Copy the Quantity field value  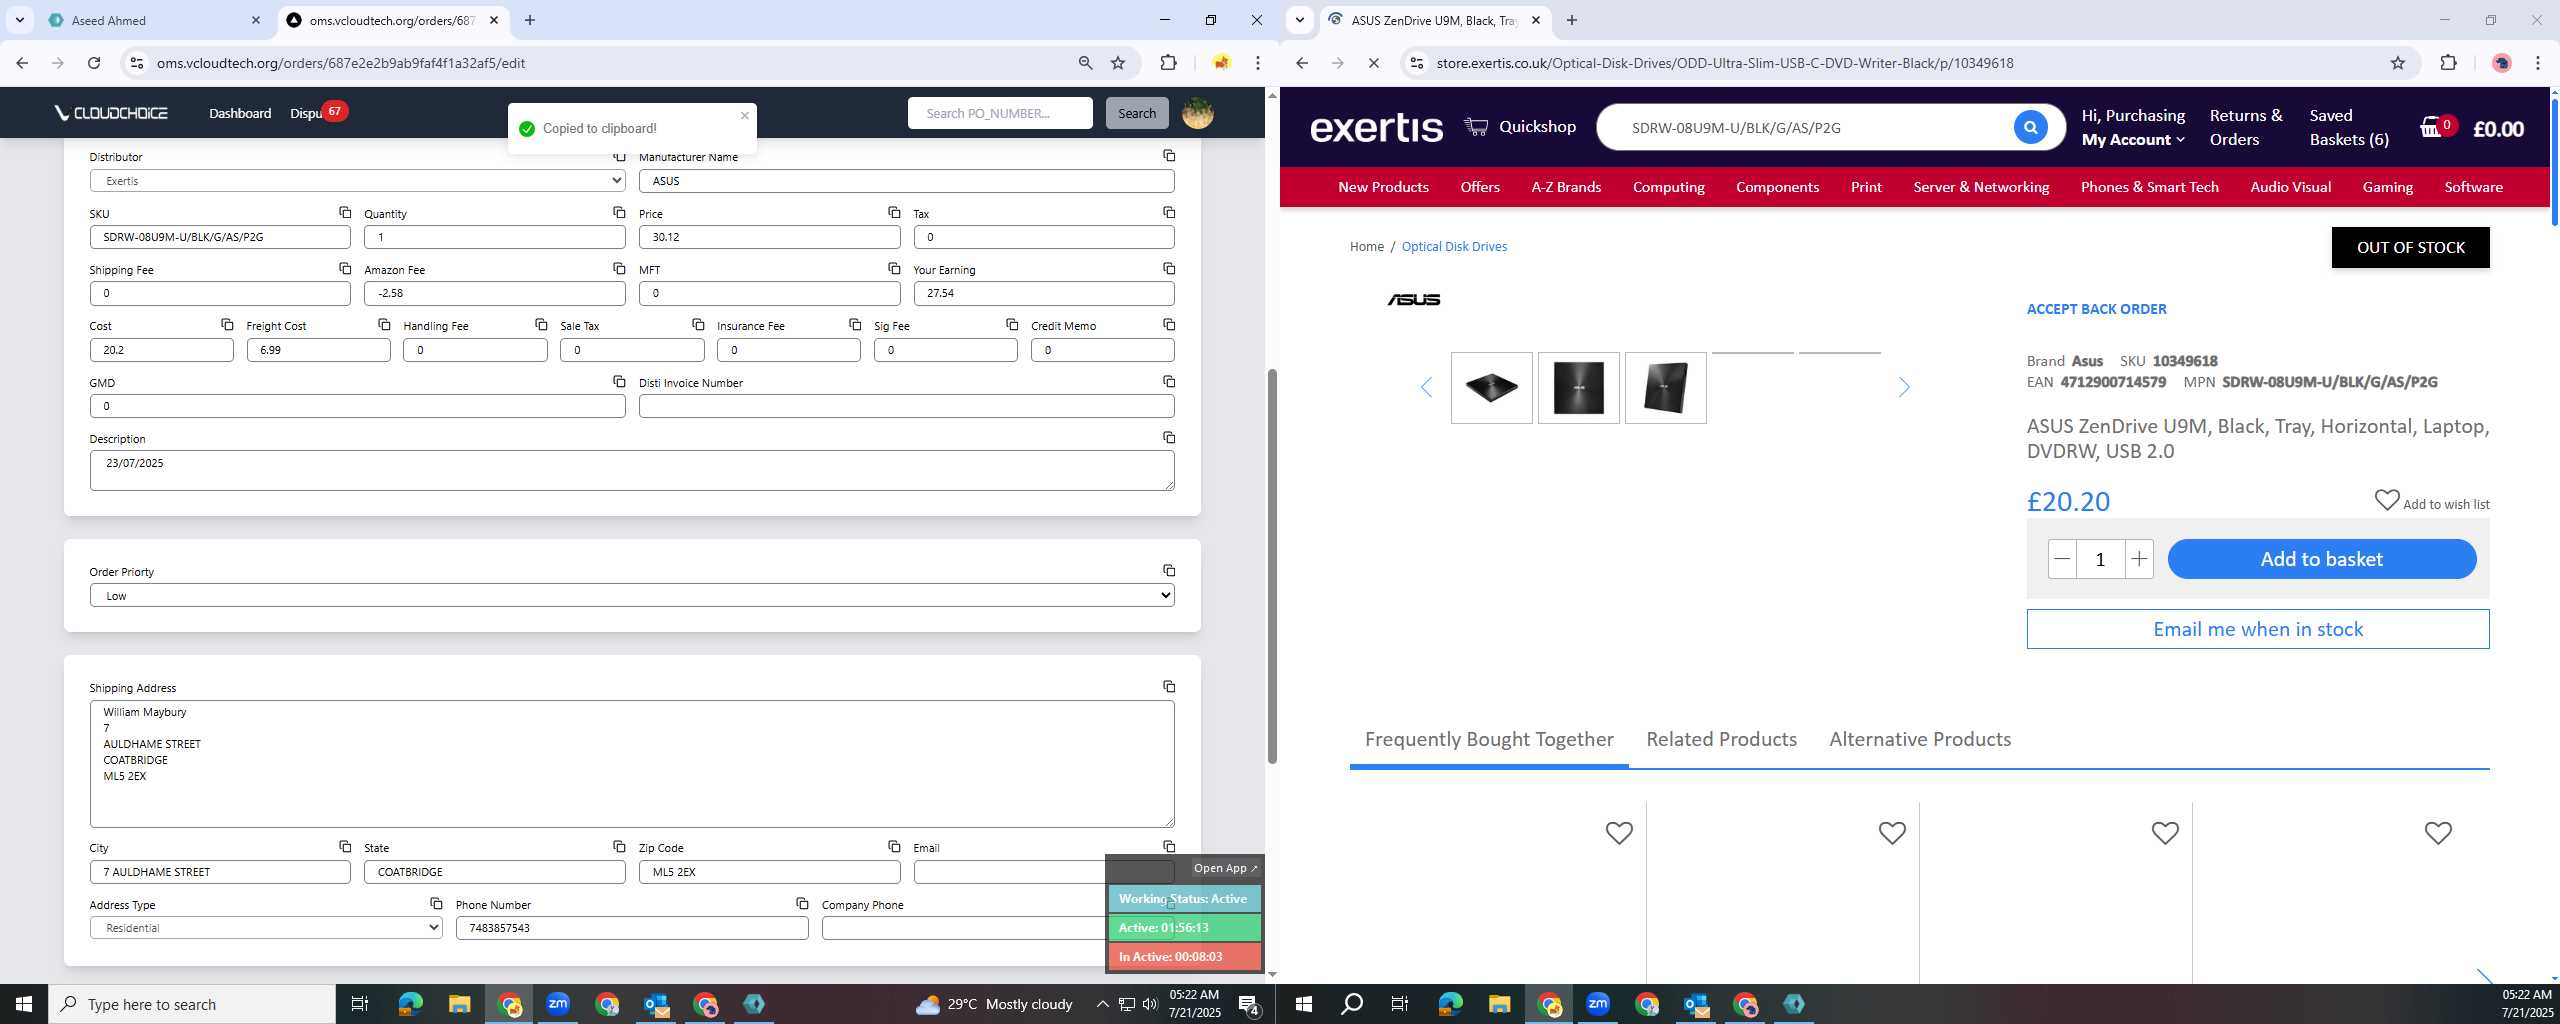point(619,212)
